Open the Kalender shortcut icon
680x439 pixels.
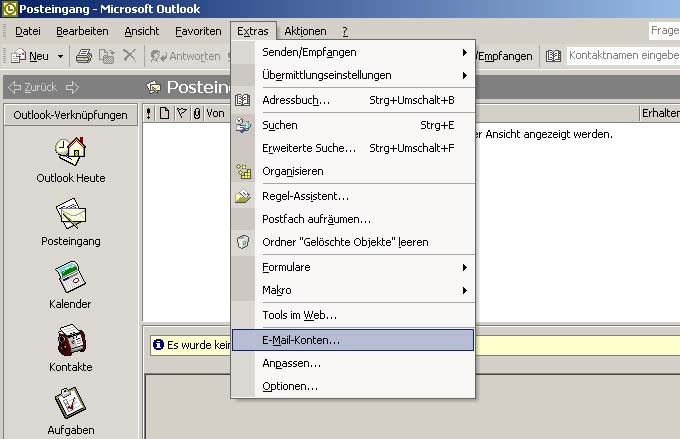[x=70, y=277]
